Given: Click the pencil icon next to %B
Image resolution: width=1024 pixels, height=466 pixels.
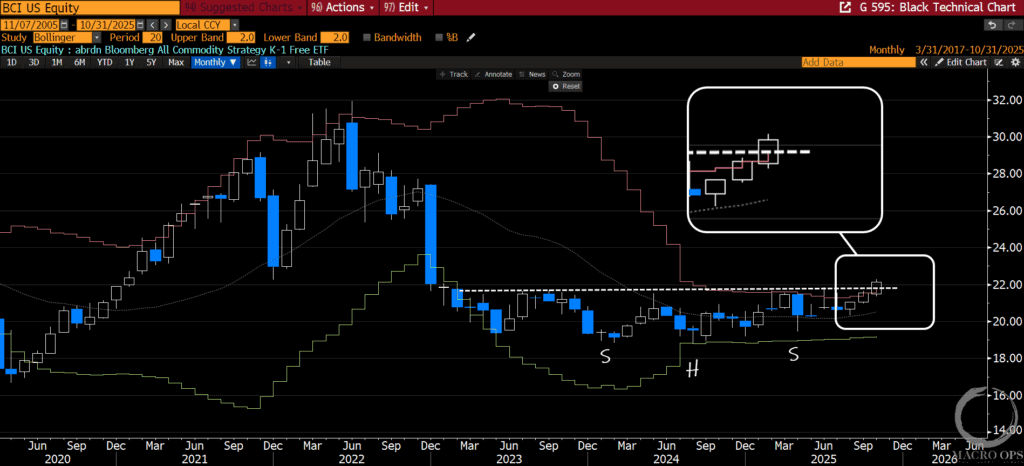Looking at the screenshot, I should click(x=470, y=38).
